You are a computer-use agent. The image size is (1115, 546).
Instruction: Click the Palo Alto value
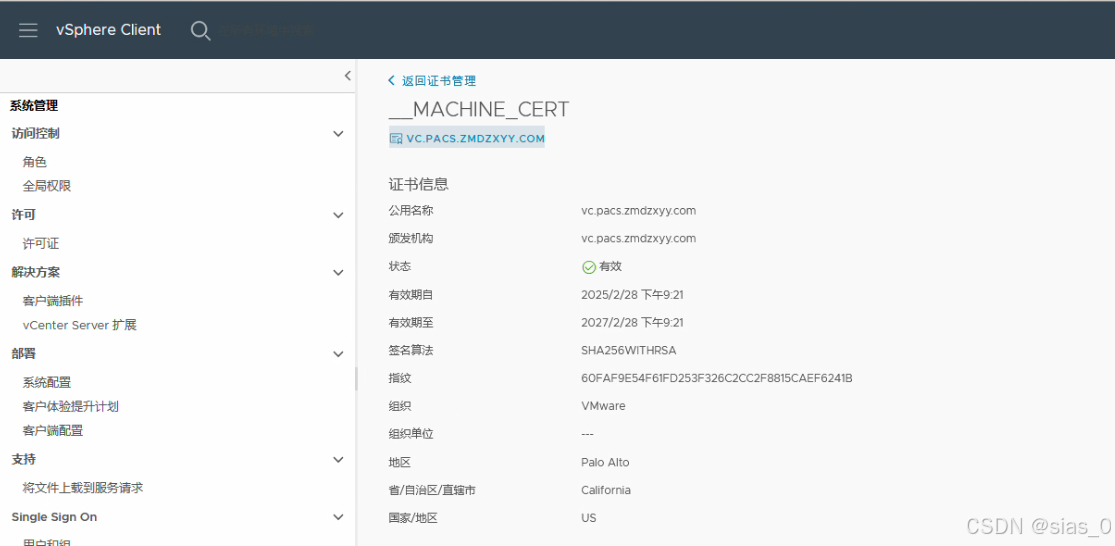coord(605,462)
